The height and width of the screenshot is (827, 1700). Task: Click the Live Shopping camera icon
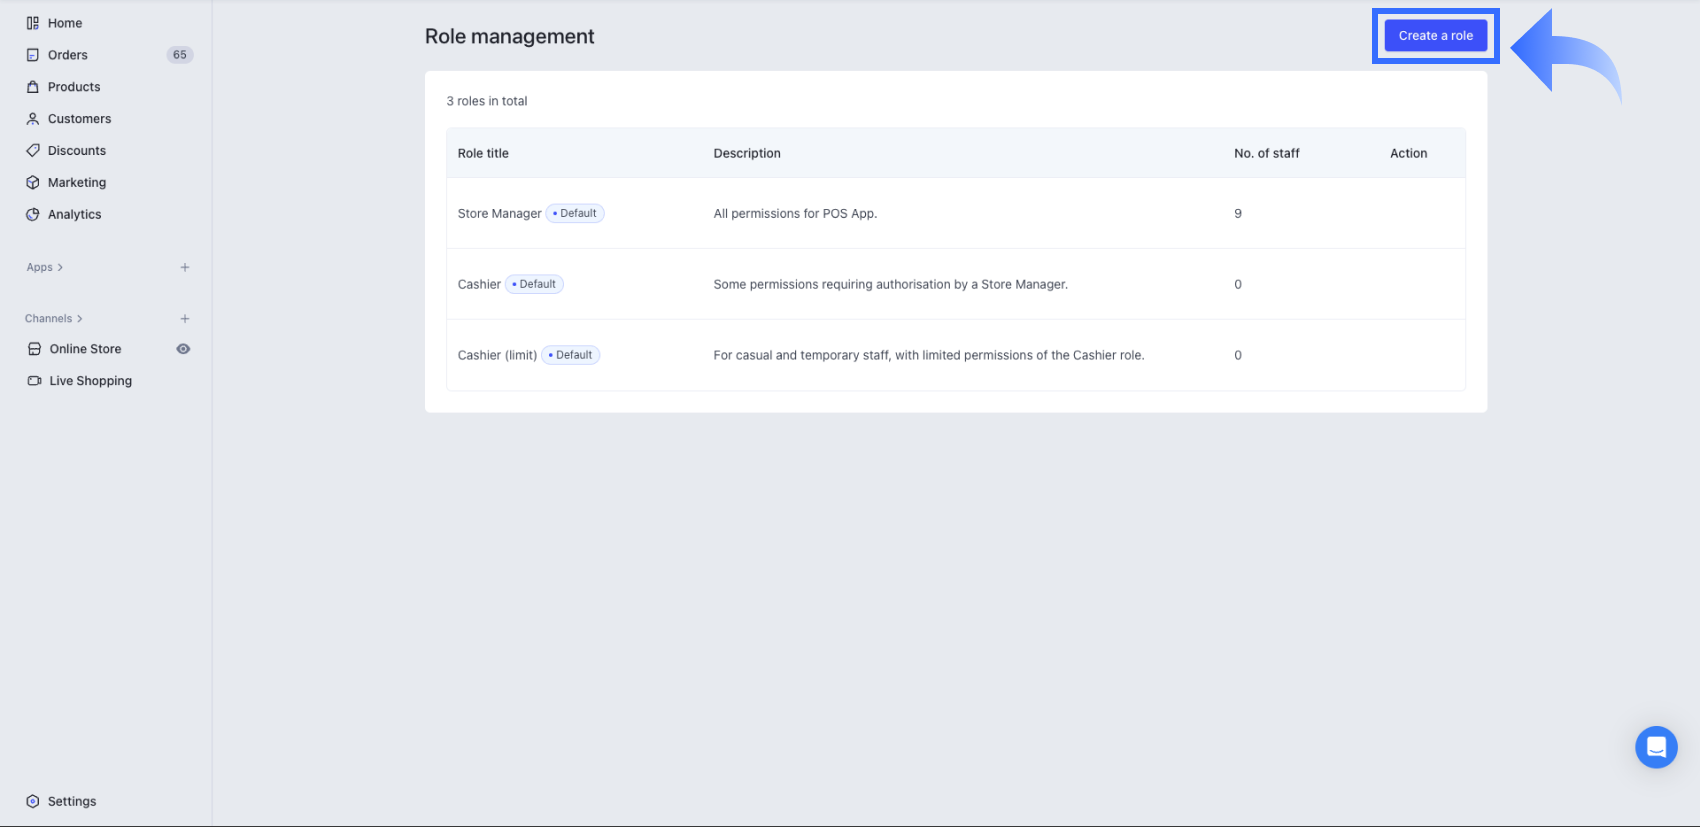tap(34, 381)
